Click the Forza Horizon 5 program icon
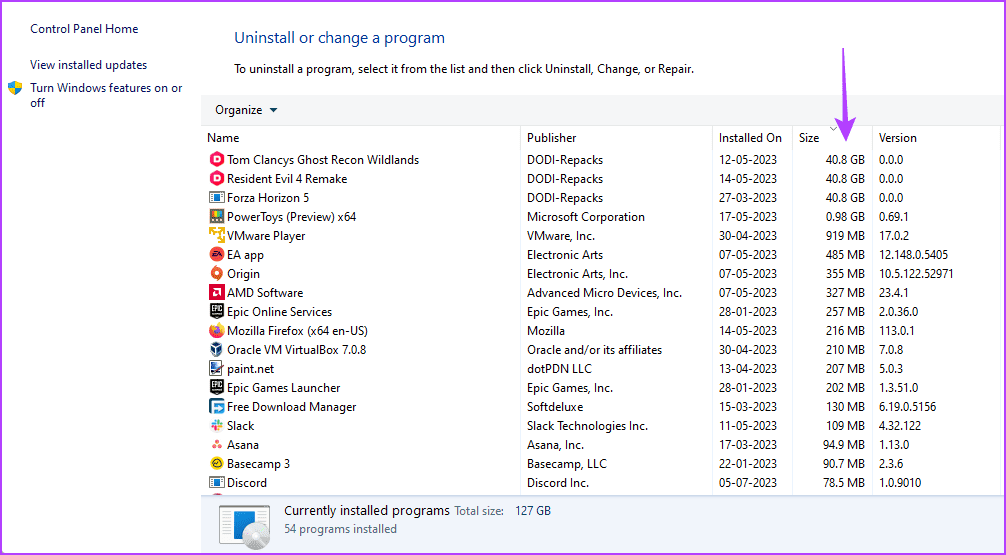Viewport: 1006px width, 555px height. pyautogui.click(x=217, y=198)
